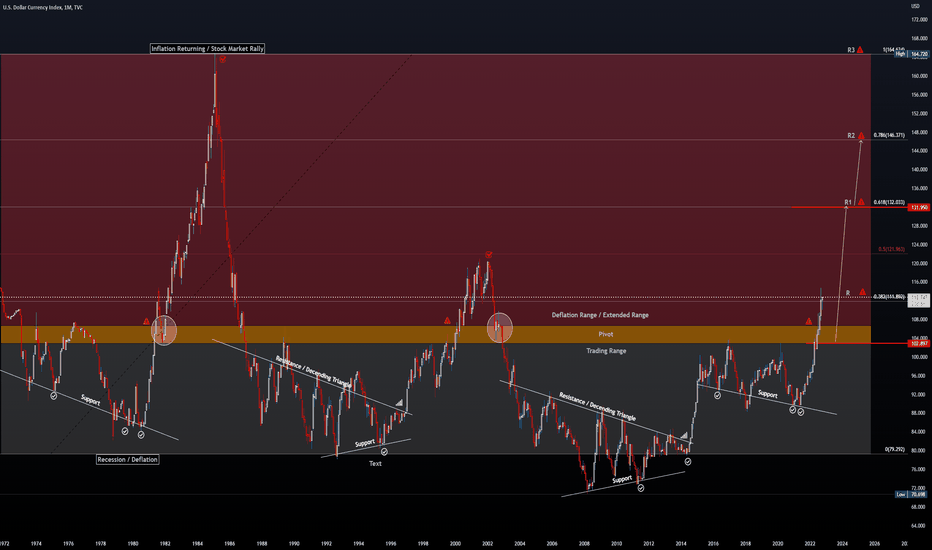Select the 0.5(121.963) Fibonacci level label

(892, 249)
